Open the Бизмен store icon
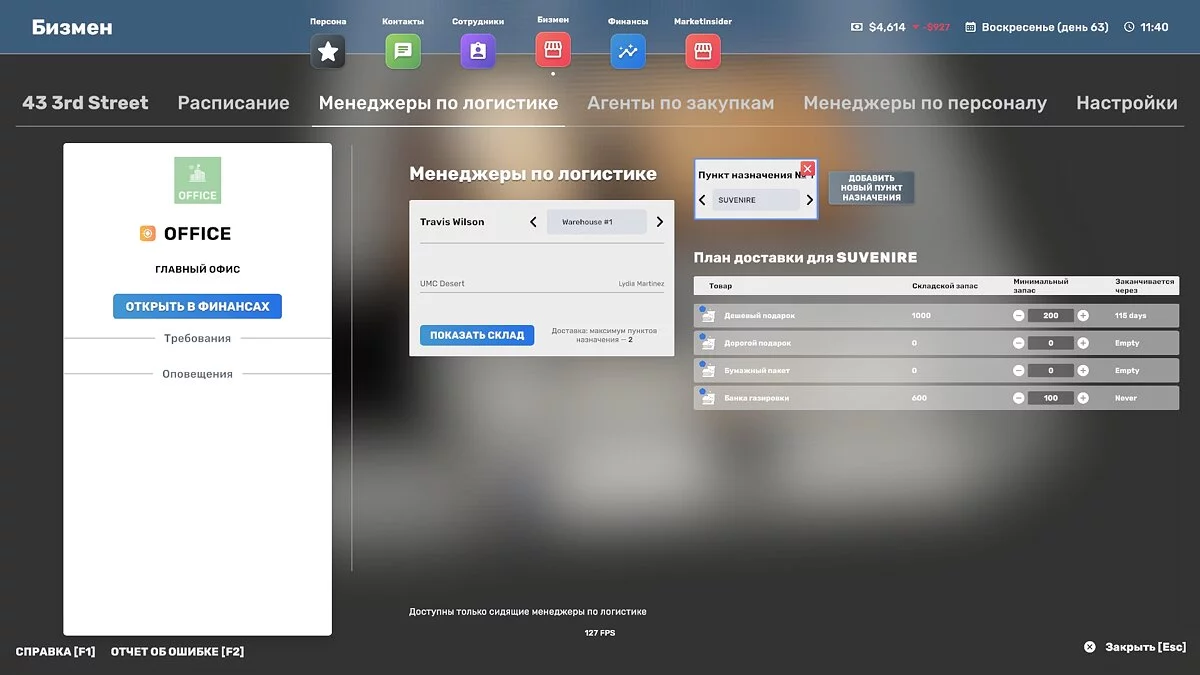 (x=553, y=49)
